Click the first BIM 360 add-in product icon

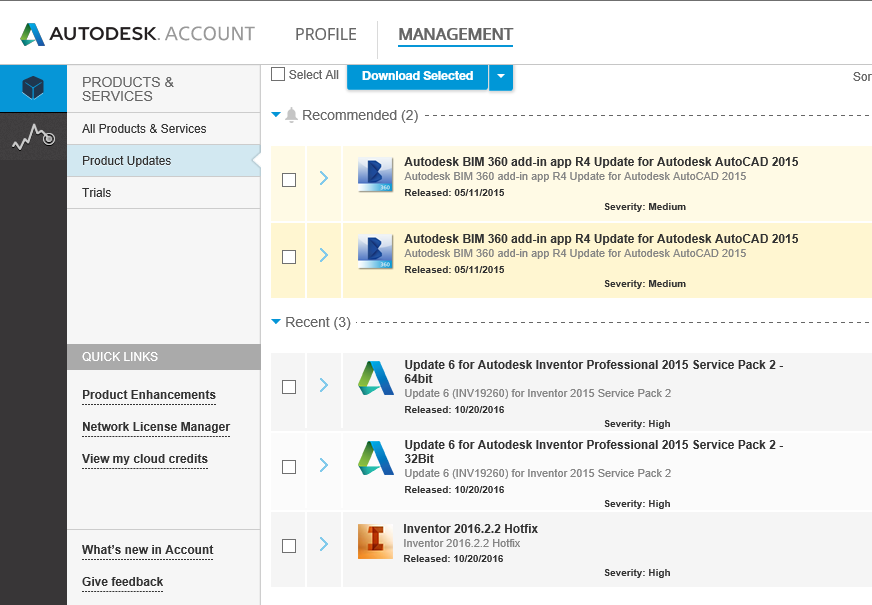[x=375, y=176]
